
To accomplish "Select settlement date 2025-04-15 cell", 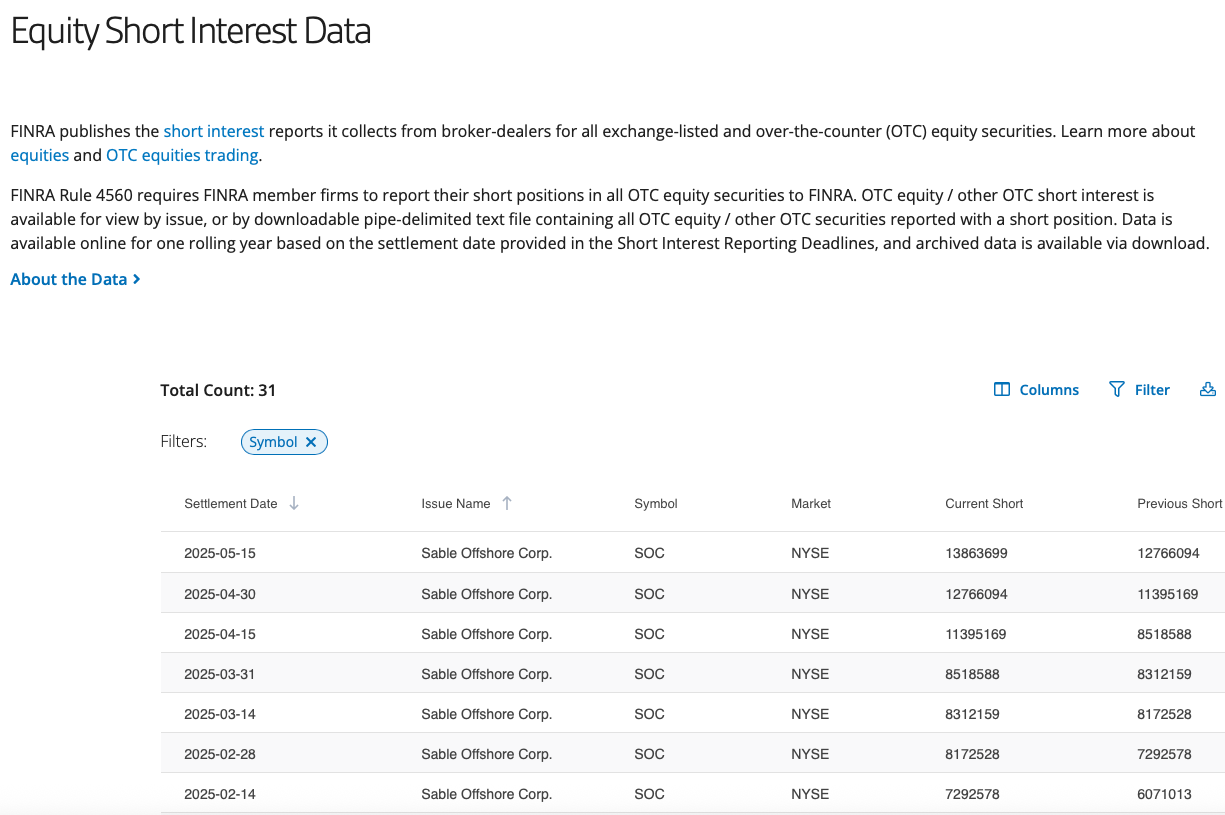I will [x=220, y=634].
